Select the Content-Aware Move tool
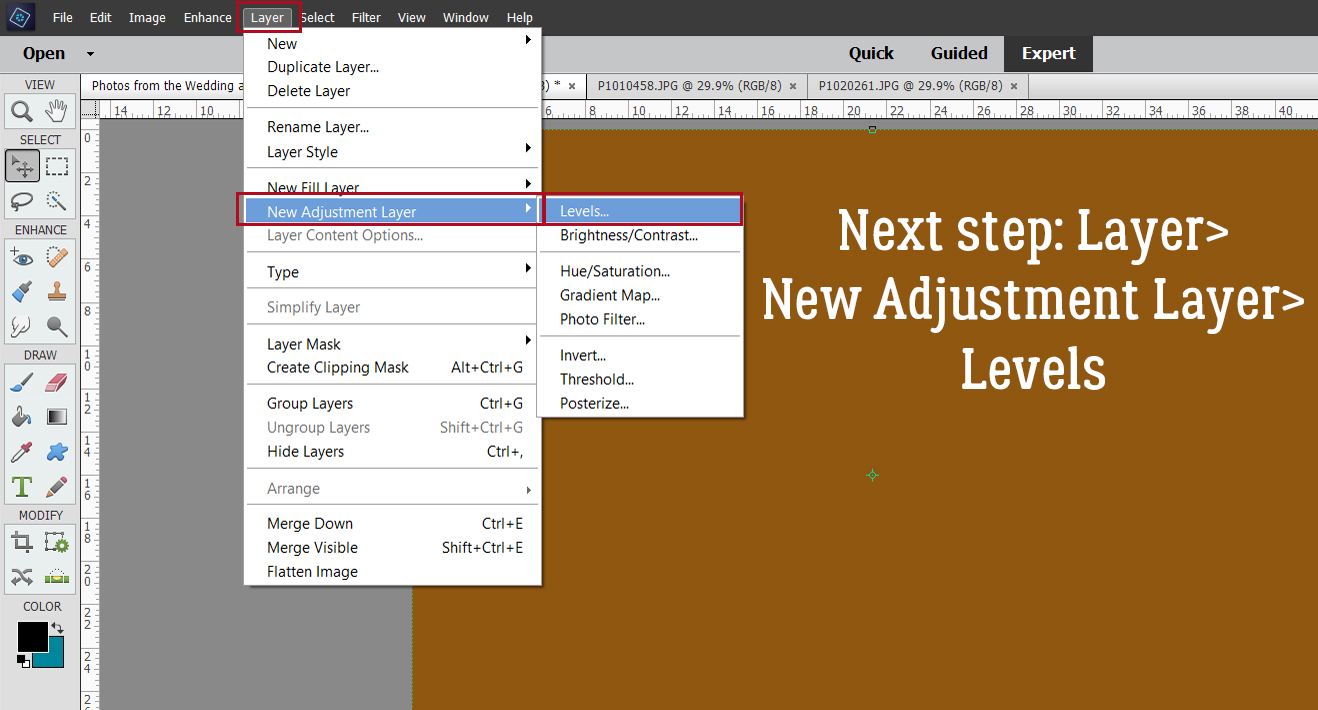The width and height of the screenshot is (1318, 710). pyautogui.click(x=22, y=576)
